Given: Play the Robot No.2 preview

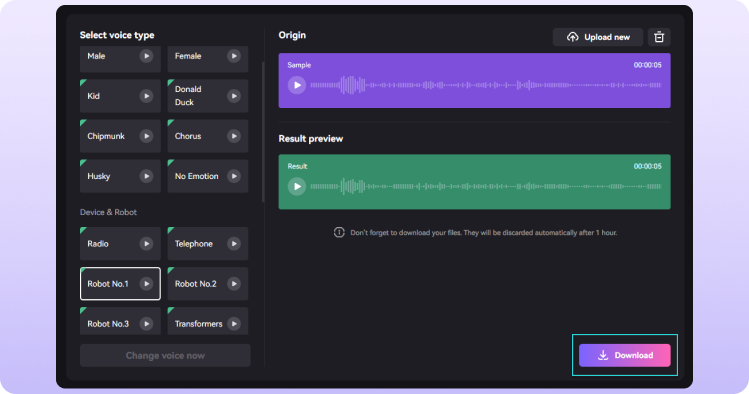Looking at the screenshot, I should point(234,284).
